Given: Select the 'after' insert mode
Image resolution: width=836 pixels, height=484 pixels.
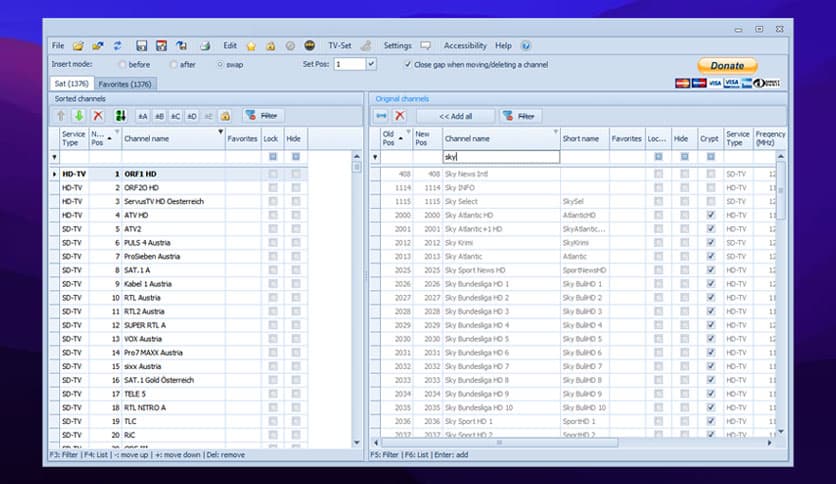Looking at the screenshot, I should tap(174, 64).
